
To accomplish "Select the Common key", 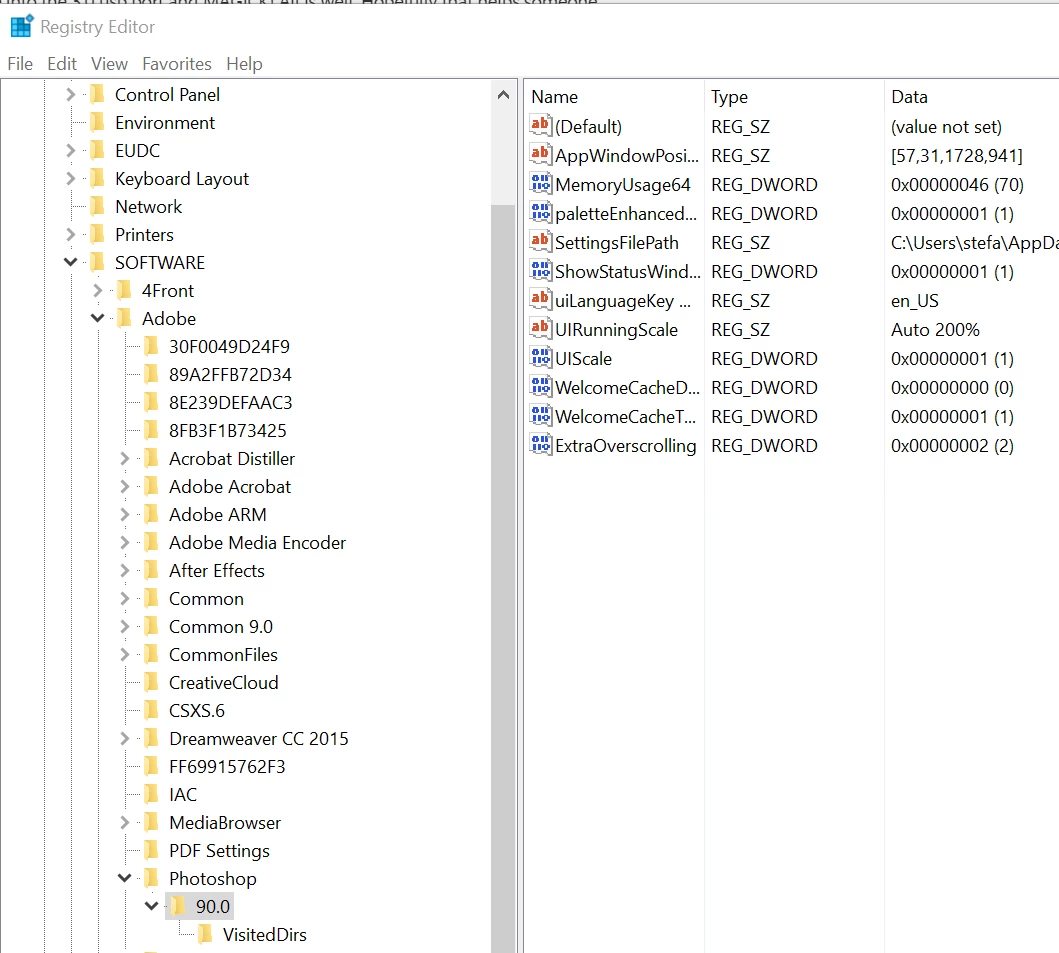I will tap(206, 598).
